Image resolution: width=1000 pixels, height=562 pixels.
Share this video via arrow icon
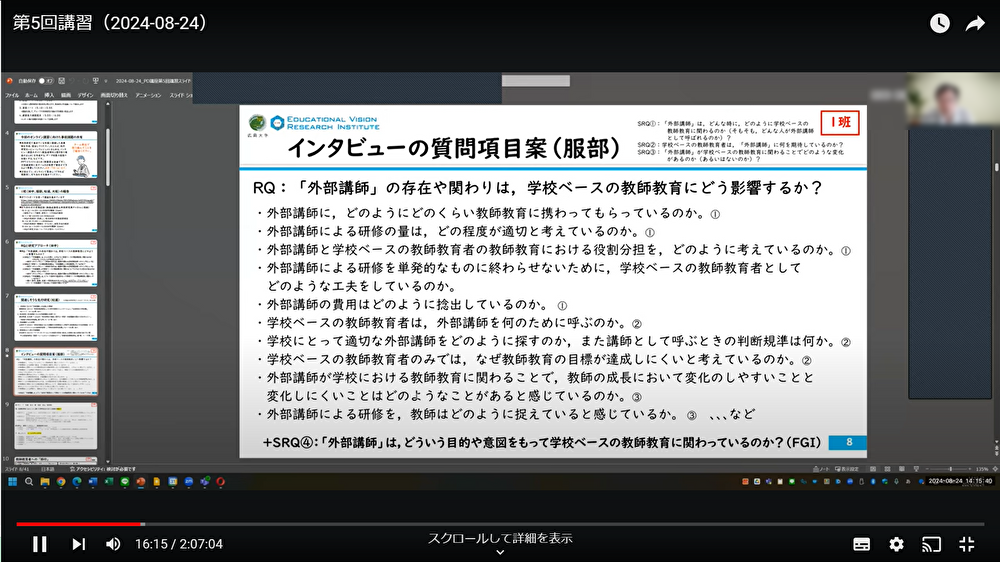pyautogui.click(x=975, y=24)
